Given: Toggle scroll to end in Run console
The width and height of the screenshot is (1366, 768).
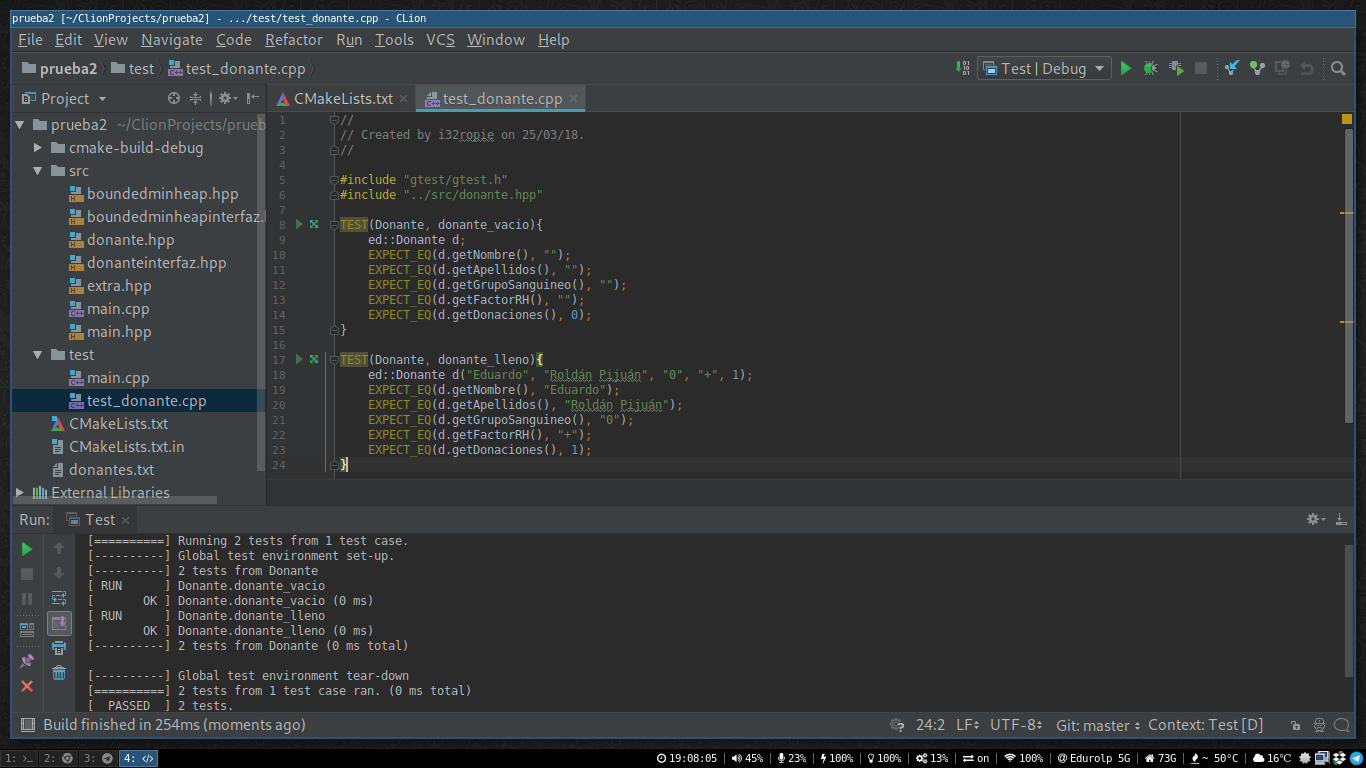Looking at the screenshot, I should [59, 623].
